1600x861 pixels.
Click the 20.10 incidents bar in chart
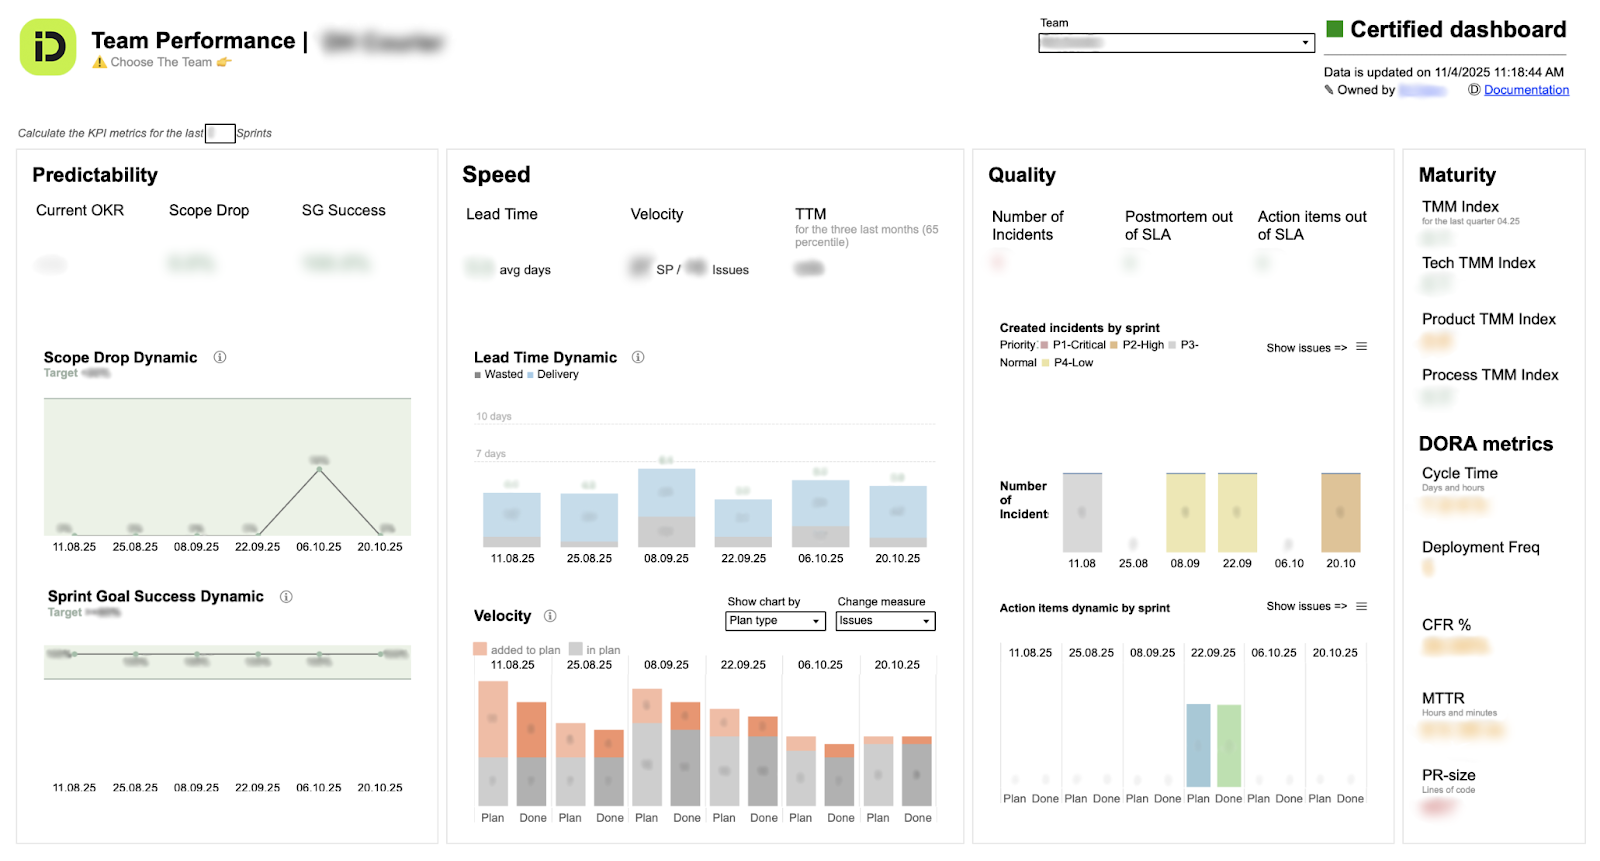[x=1340, y=512]
